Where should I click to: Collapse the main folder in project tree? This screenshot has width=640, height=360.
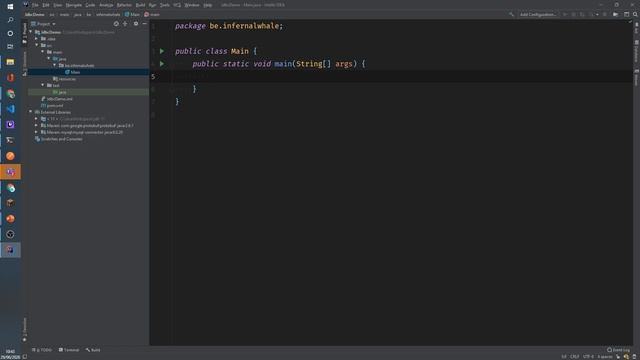pyautogui.click(x=43, y=52)
